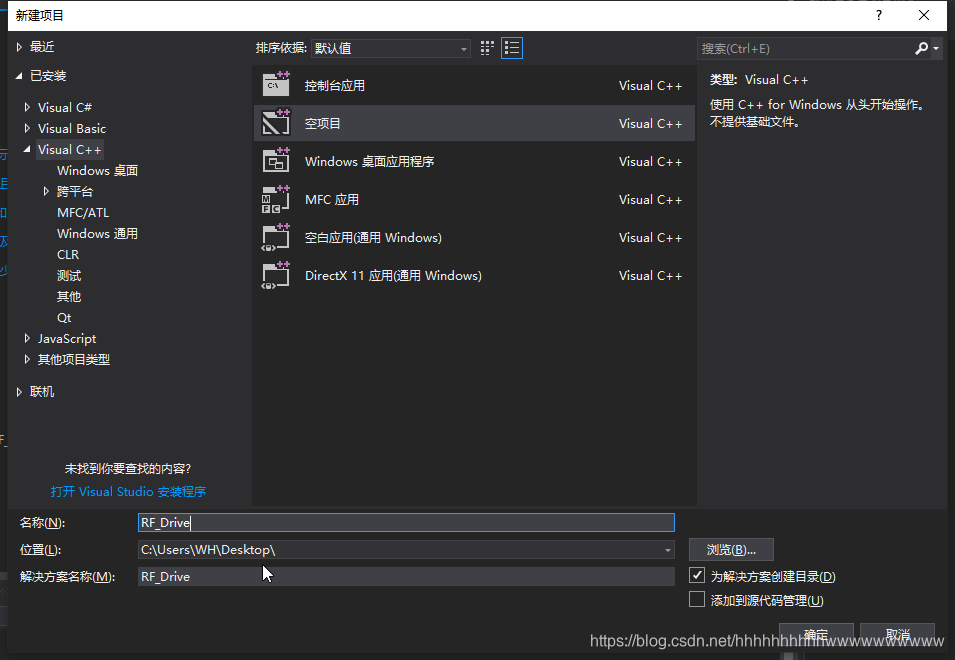955x660 pixels.
Task: Open the help question mark button
Action: point(878,15)
